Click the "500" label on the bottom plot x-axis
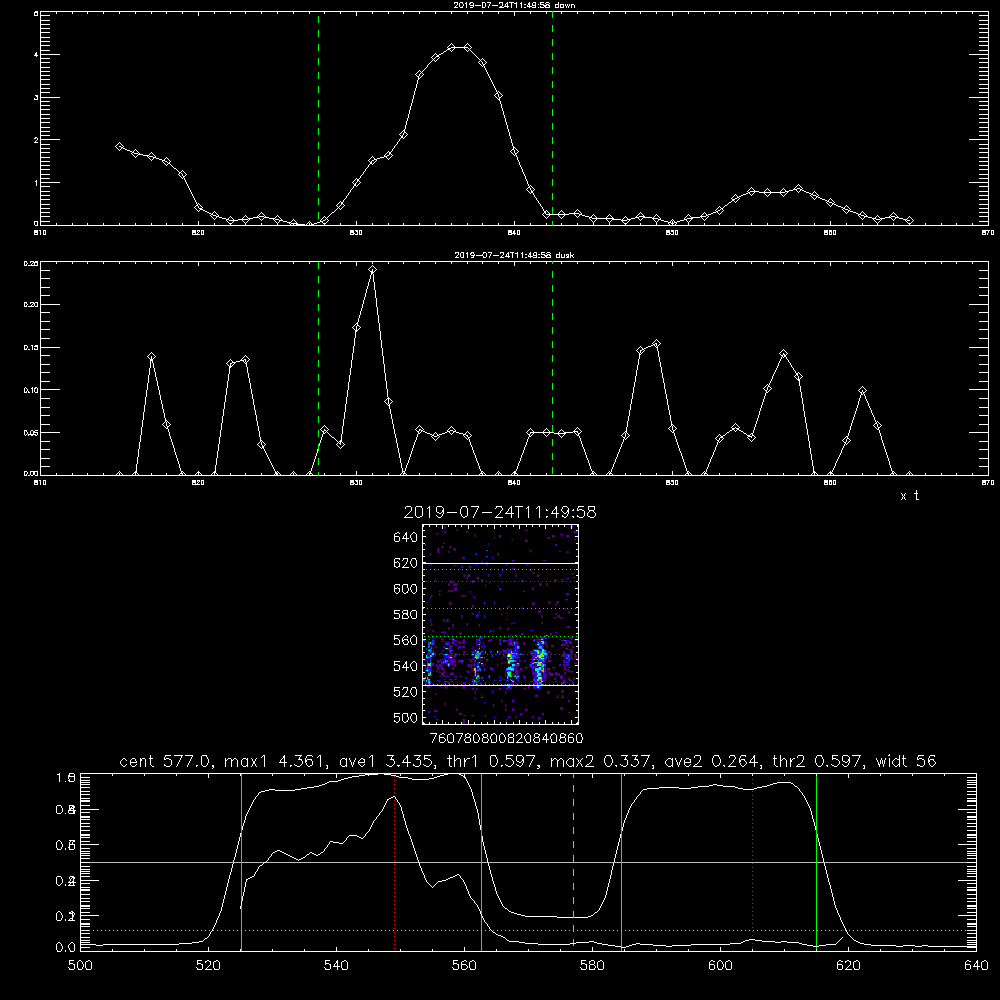The height and width of the screenshot is (1000, 1000). pyautogui.click(x=80, y=966)
